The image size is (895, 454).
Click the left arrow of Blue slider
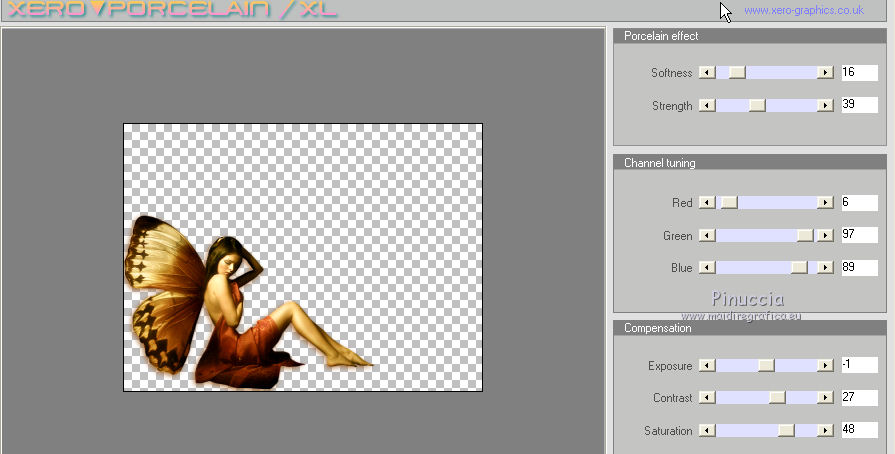click(x=707, y=268)
